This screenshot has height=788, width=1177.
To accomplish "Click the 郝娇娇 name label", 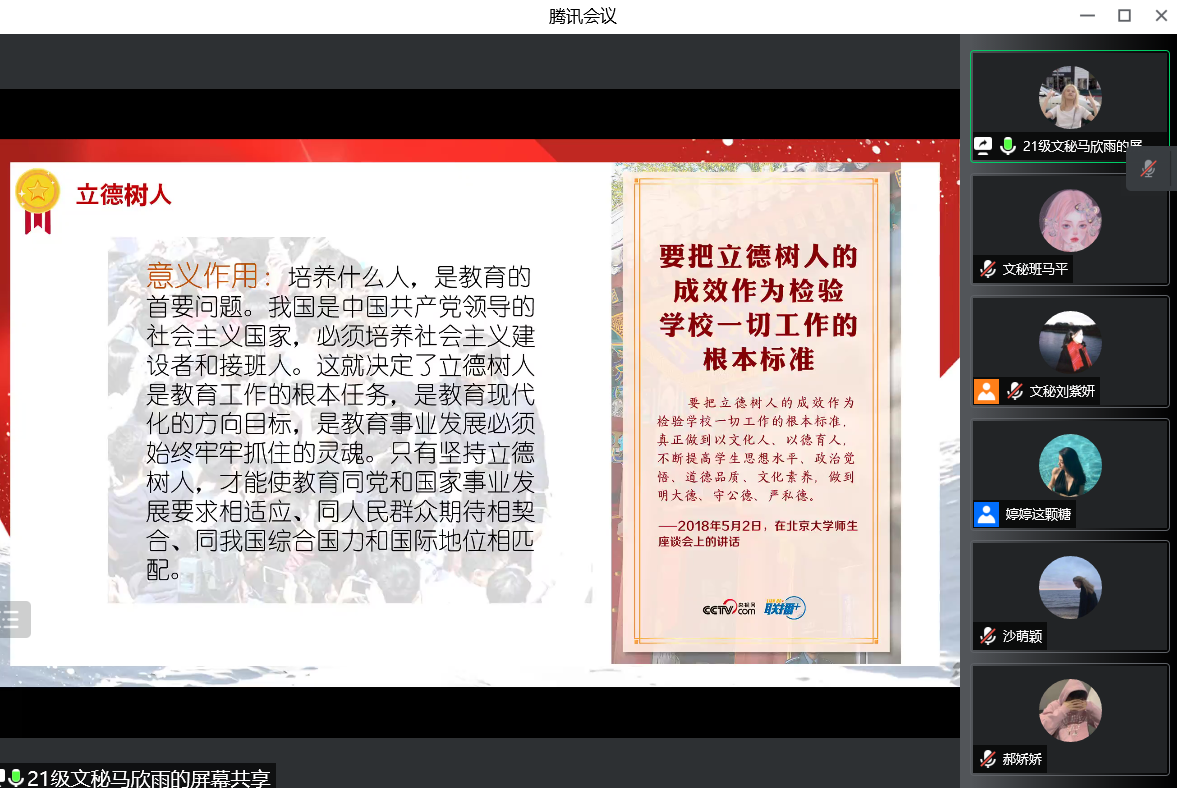I will click(x=1022, y=759).
